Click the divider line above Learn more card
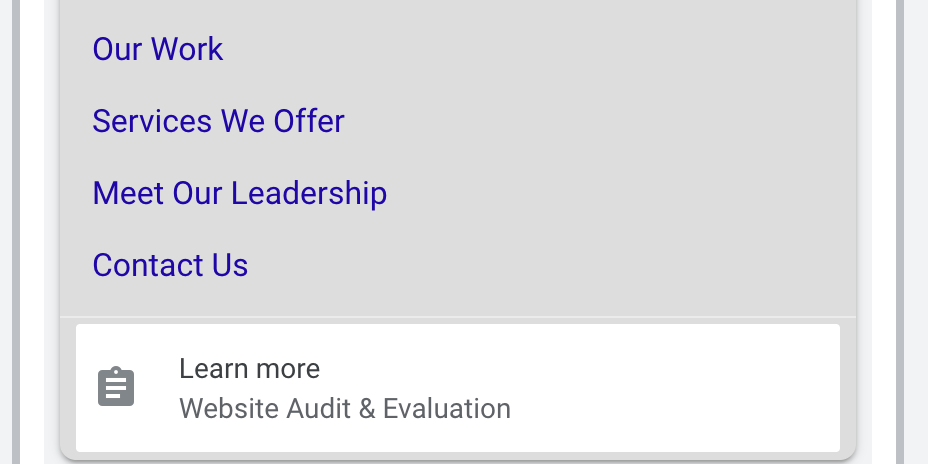 pyautogui.click(x=458, y=317)
